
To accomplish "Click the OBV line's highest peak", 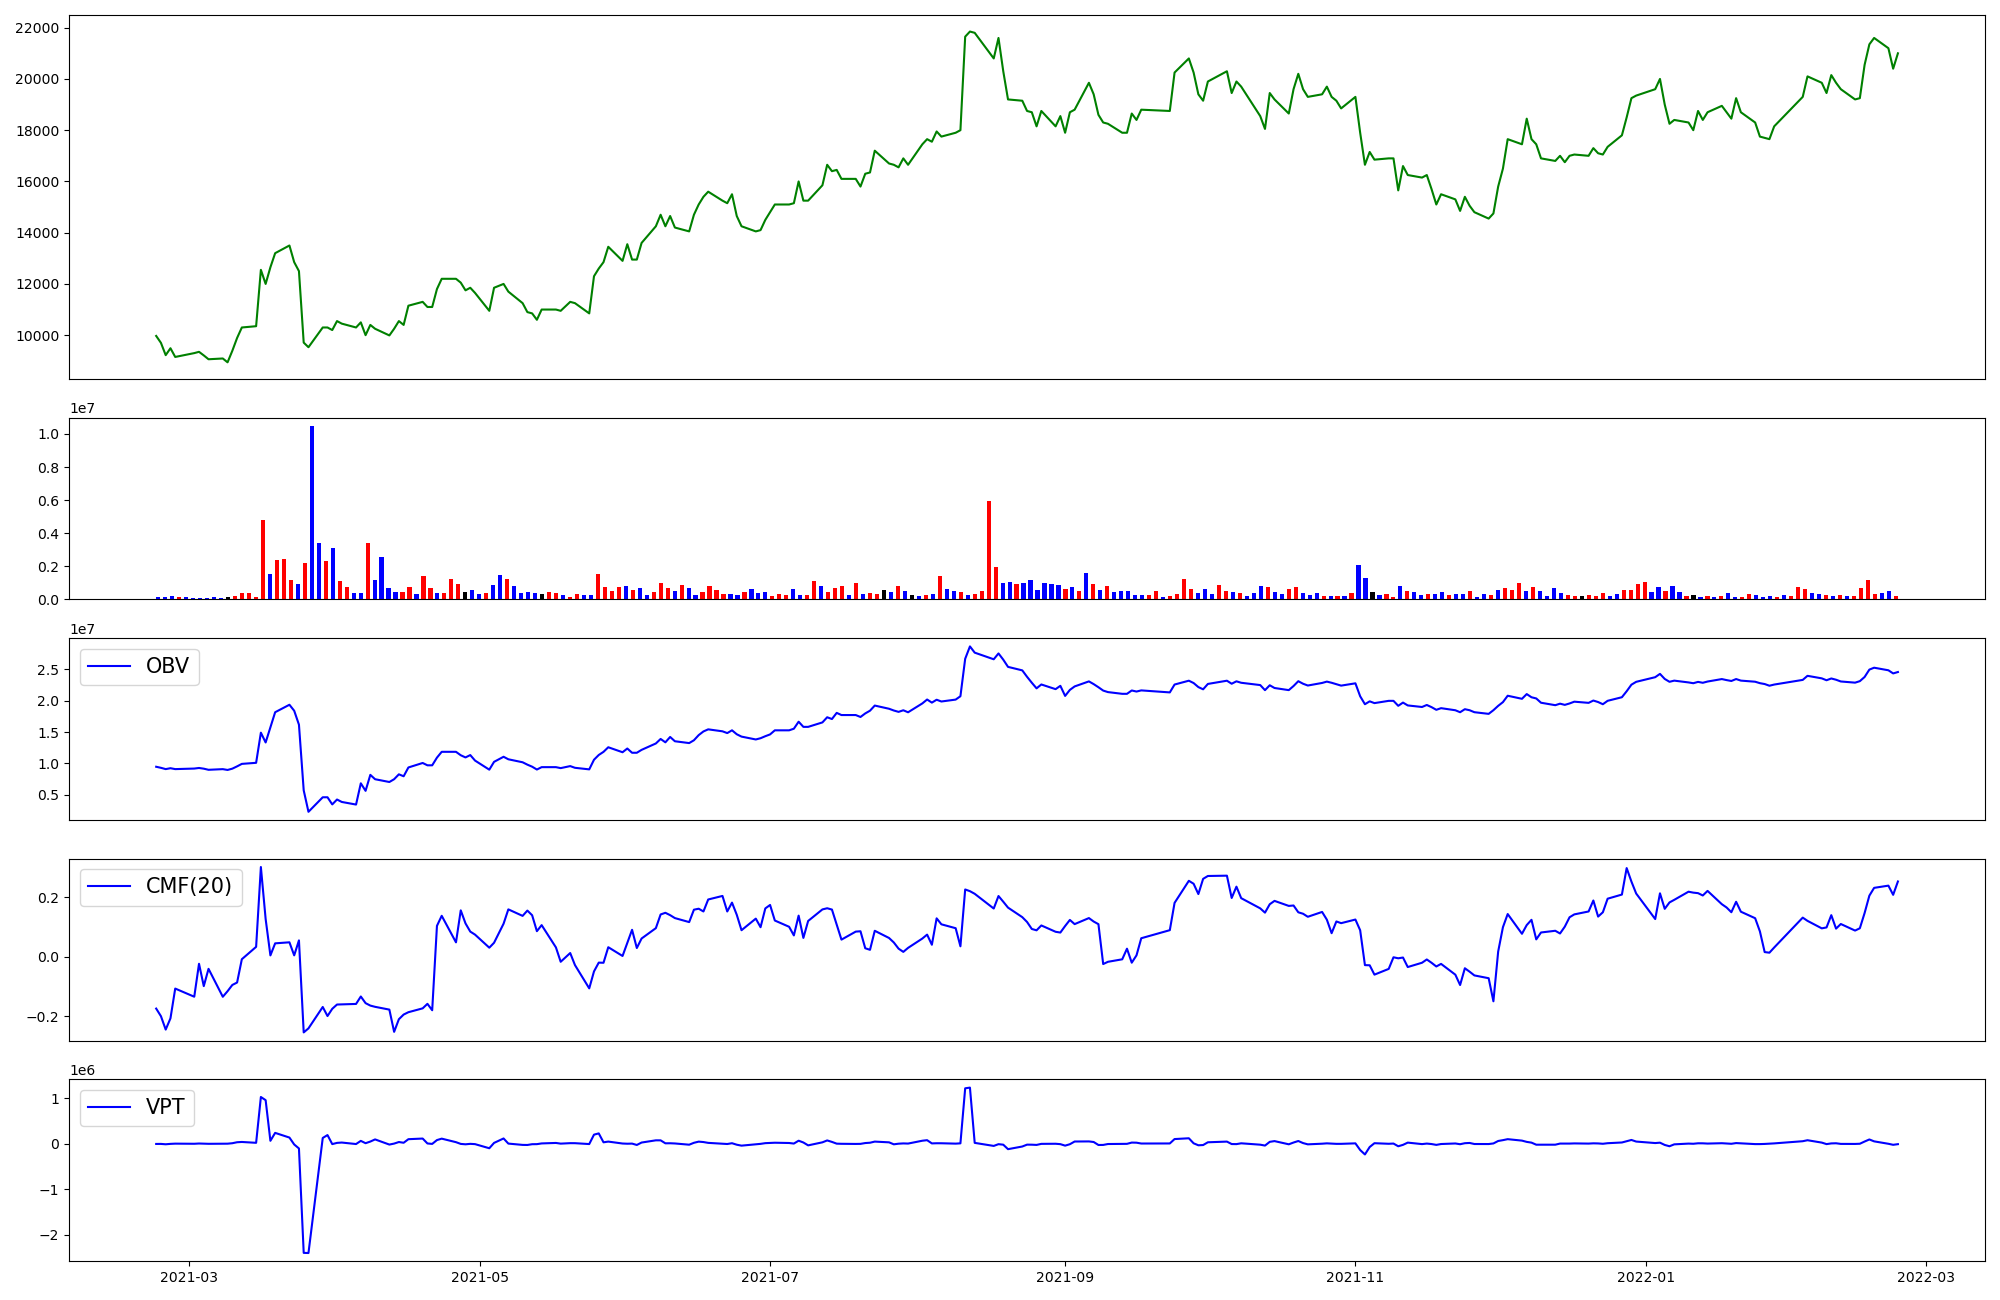I will pos(970,647).
